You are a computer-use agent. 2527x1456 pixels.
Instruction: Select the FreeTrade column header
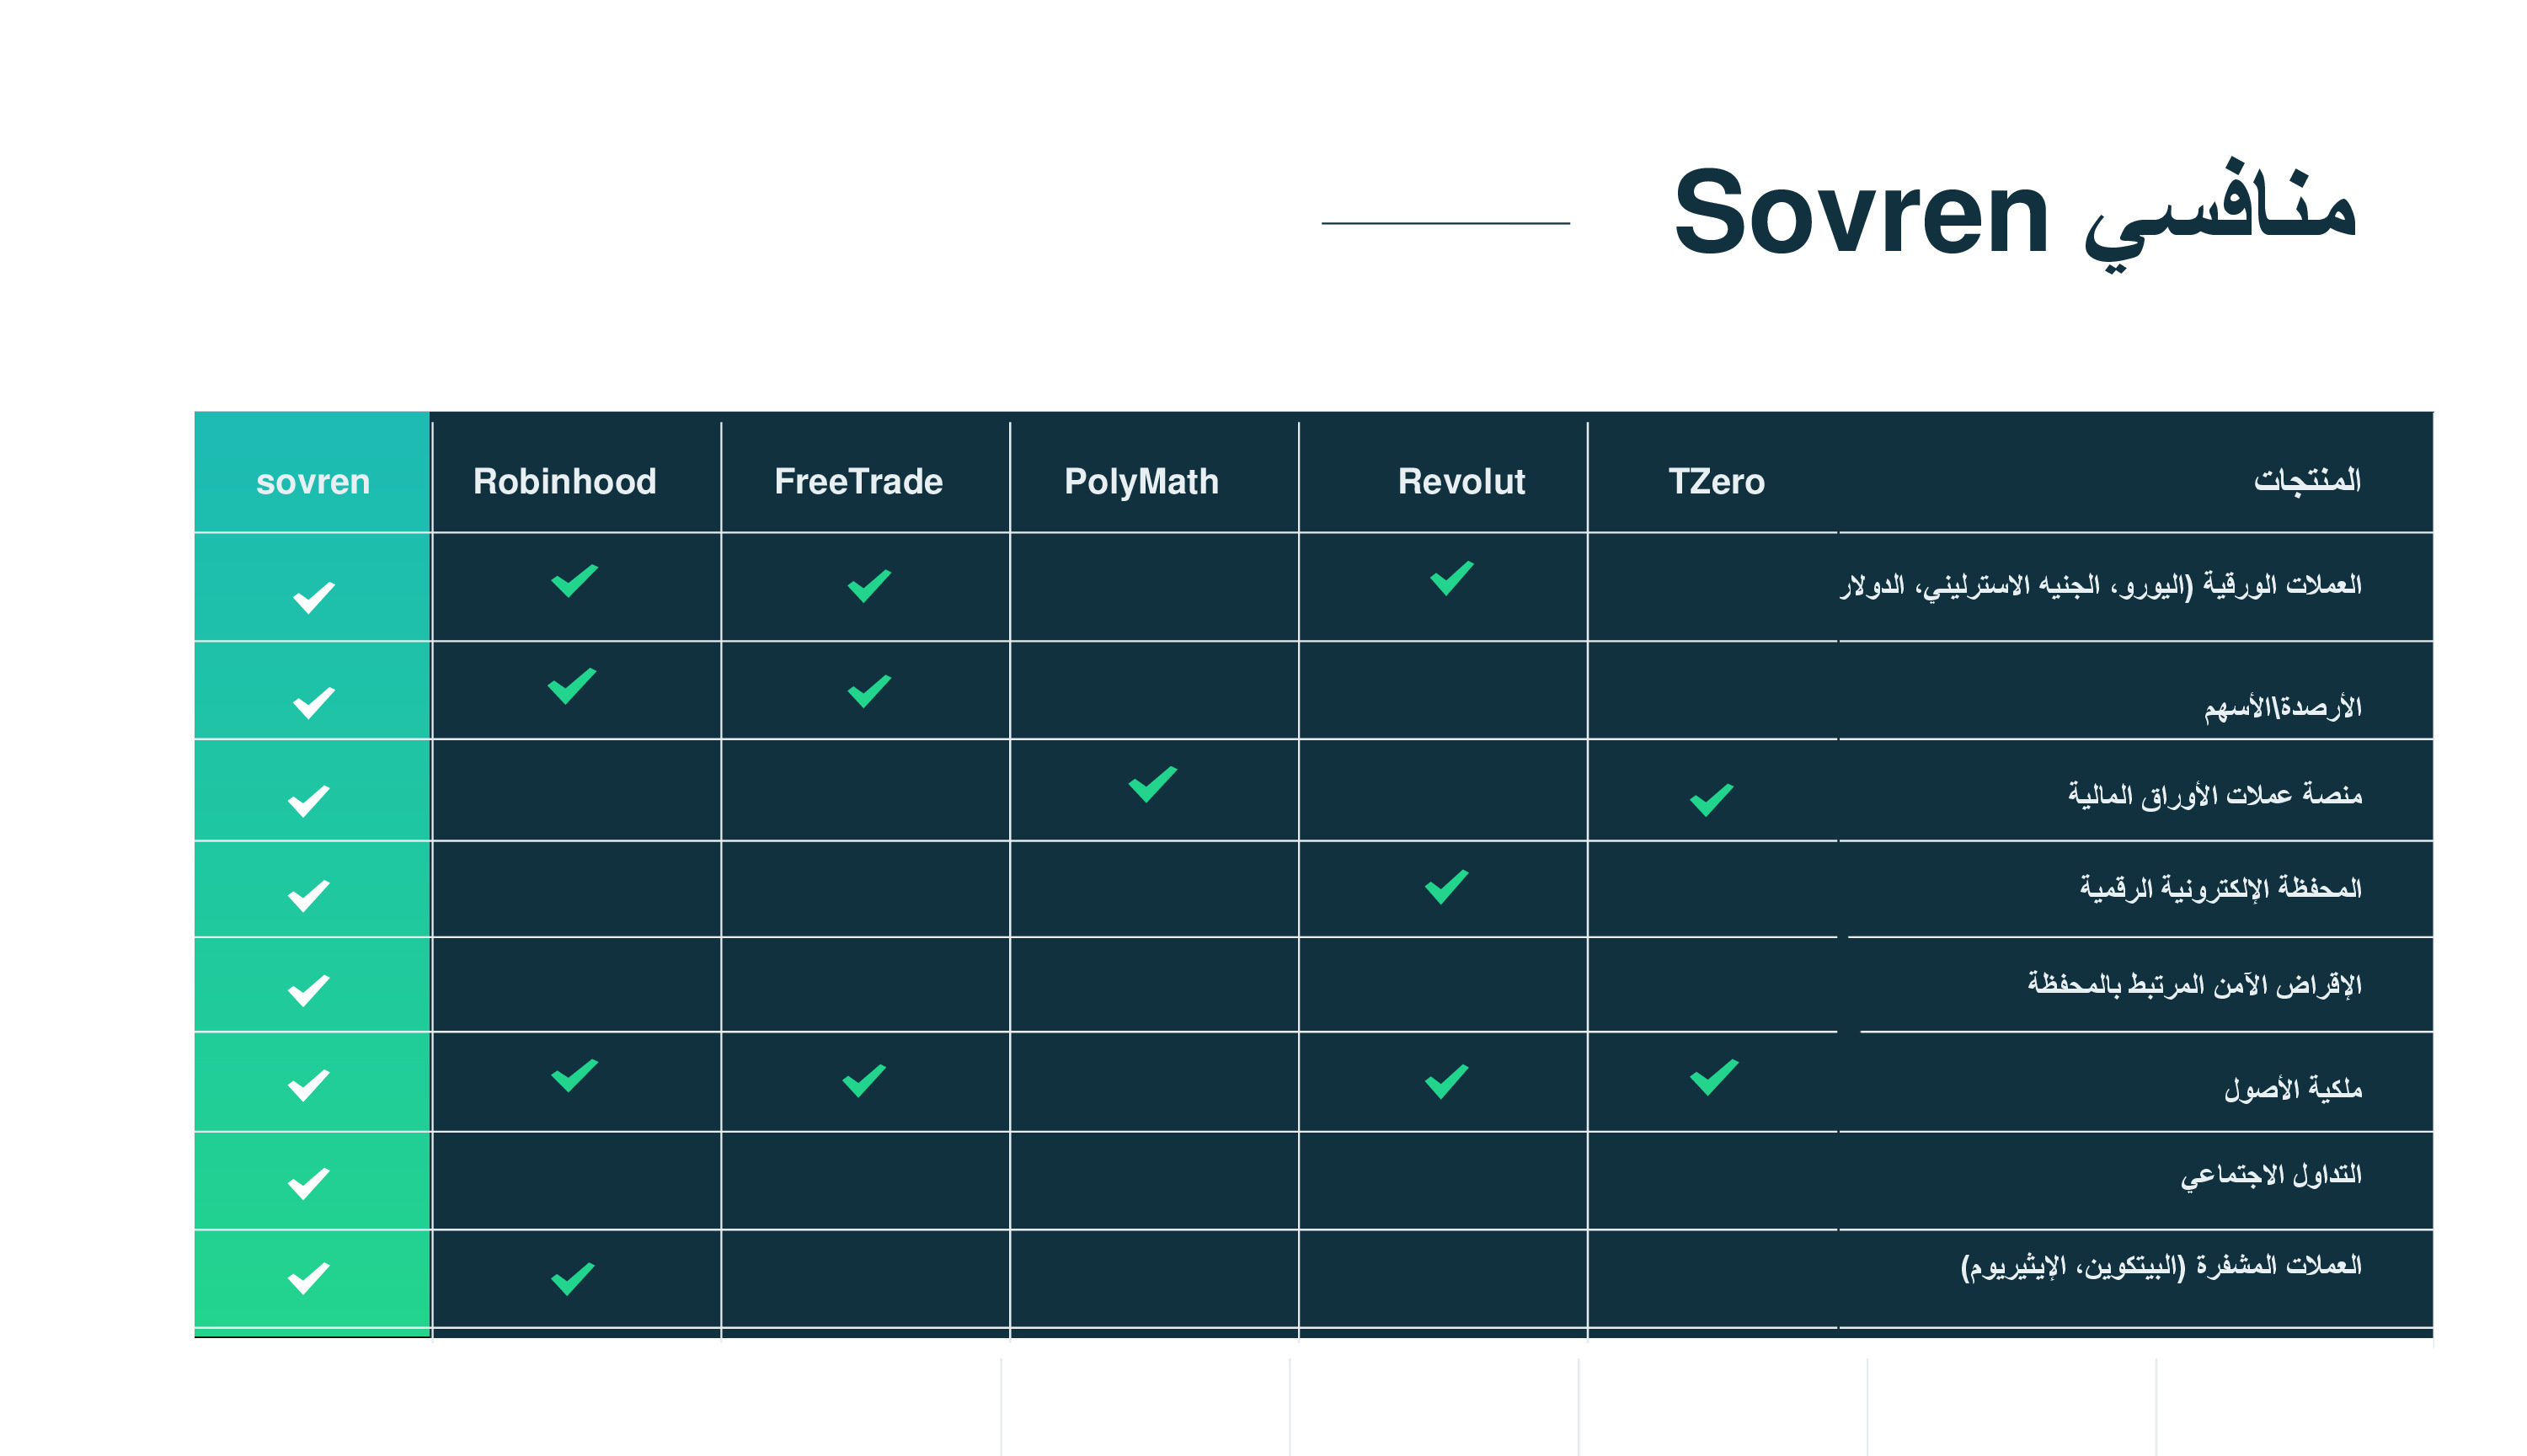[x=858, y=481]
